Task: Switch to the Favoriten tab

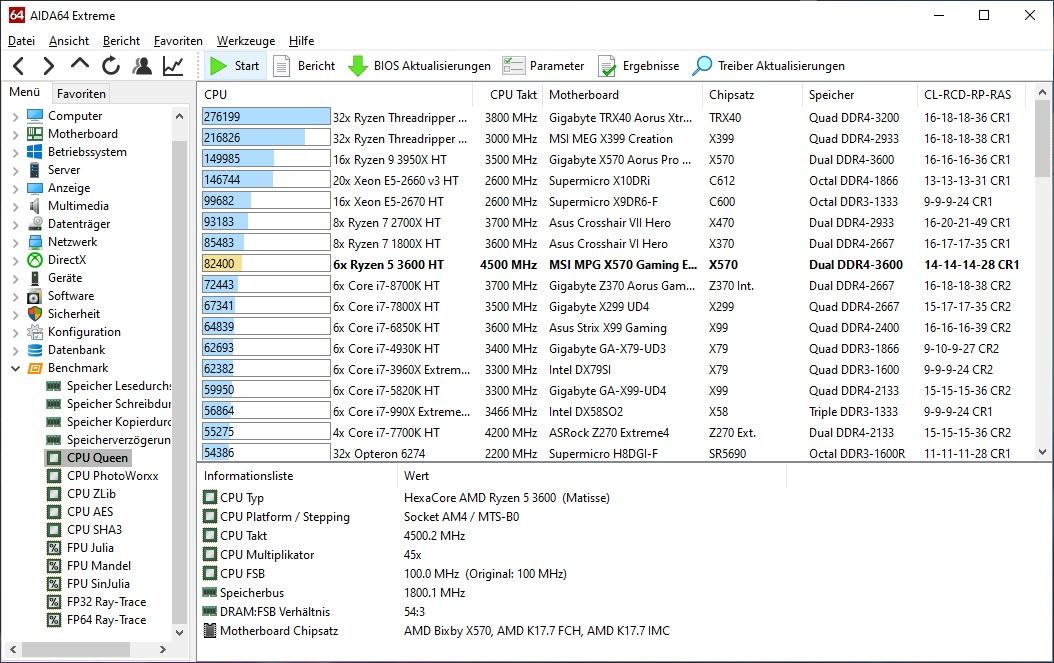Action: pos(81,93)
